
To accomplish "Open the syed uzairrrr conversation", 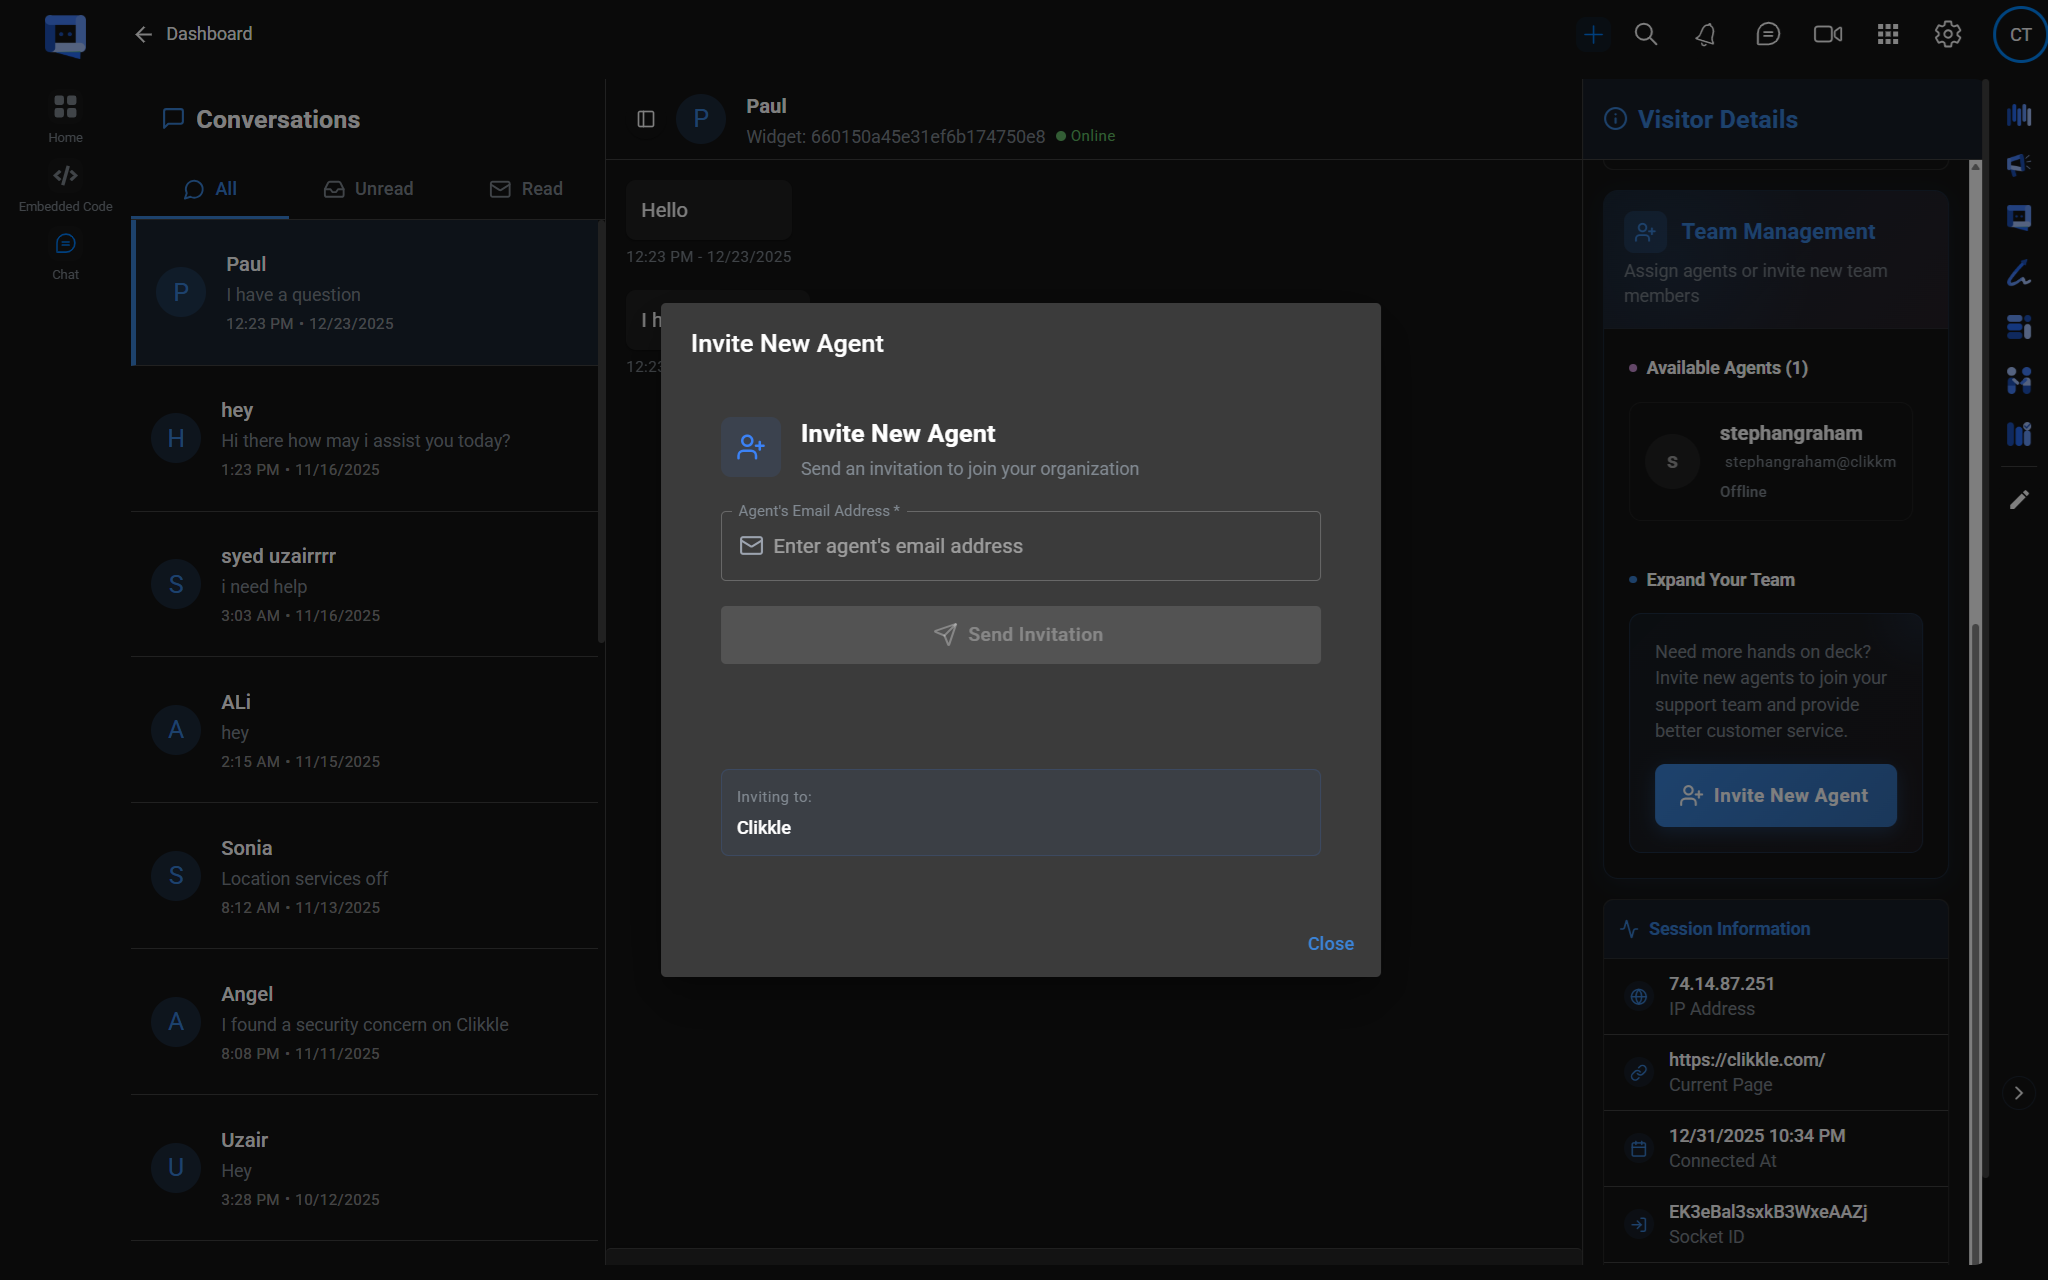I will (365, 585).
